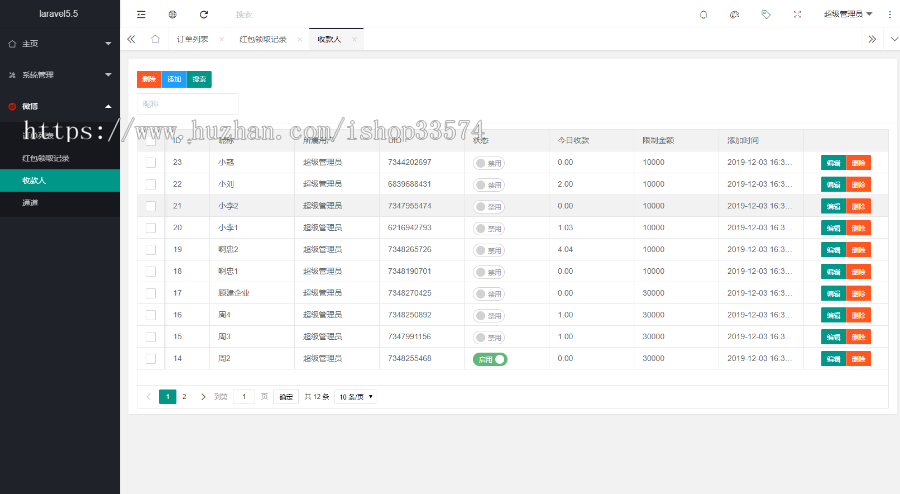
Task: Click the refresh icon in the header
Action: (204, 14)
